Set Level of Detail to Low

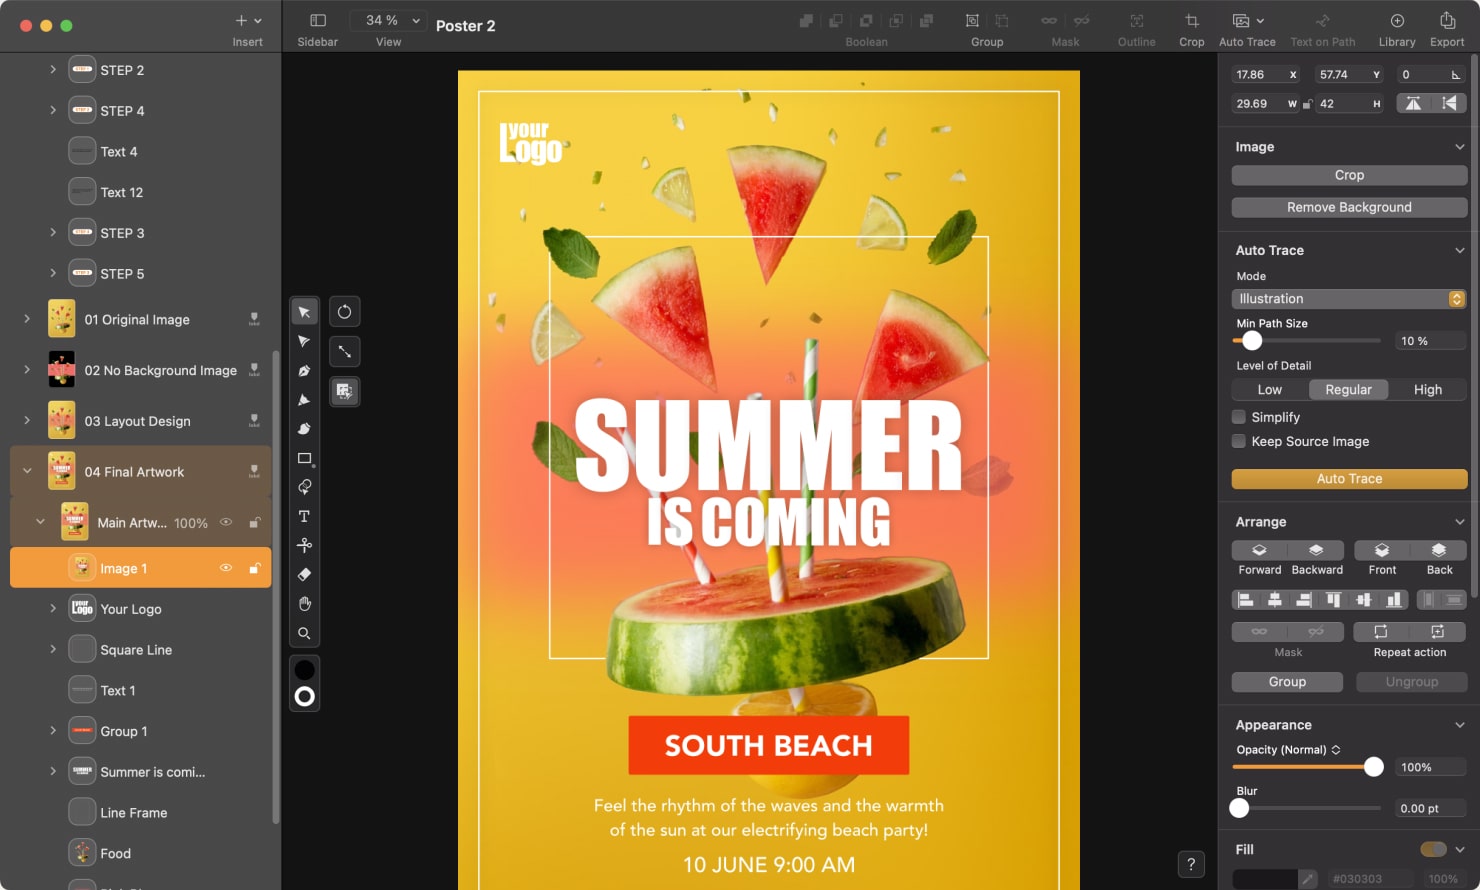[1269, 389]
